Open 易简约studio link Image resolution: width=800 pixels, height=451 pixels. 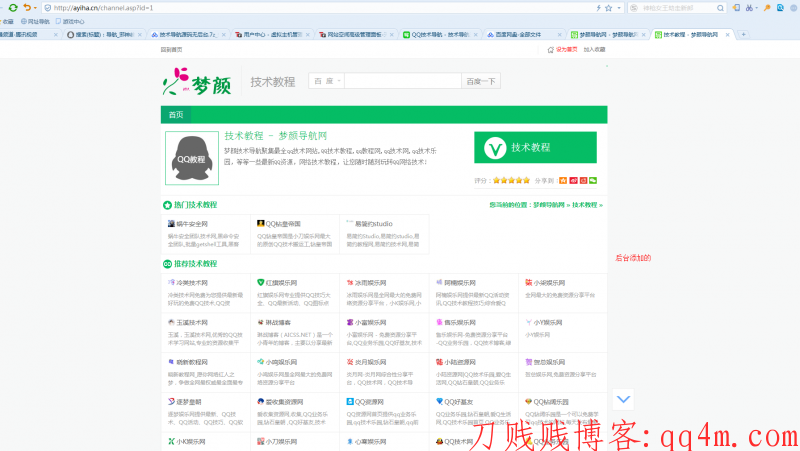(373, 224)
